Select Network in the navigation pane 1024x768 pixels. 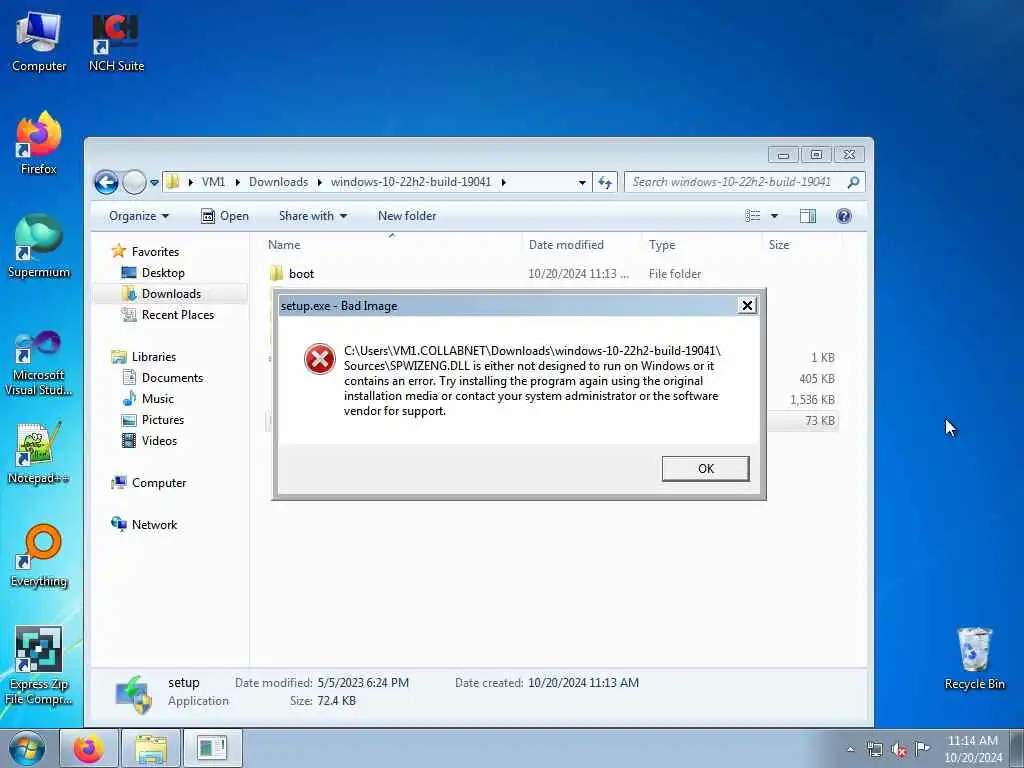click(x=154, y=524)
